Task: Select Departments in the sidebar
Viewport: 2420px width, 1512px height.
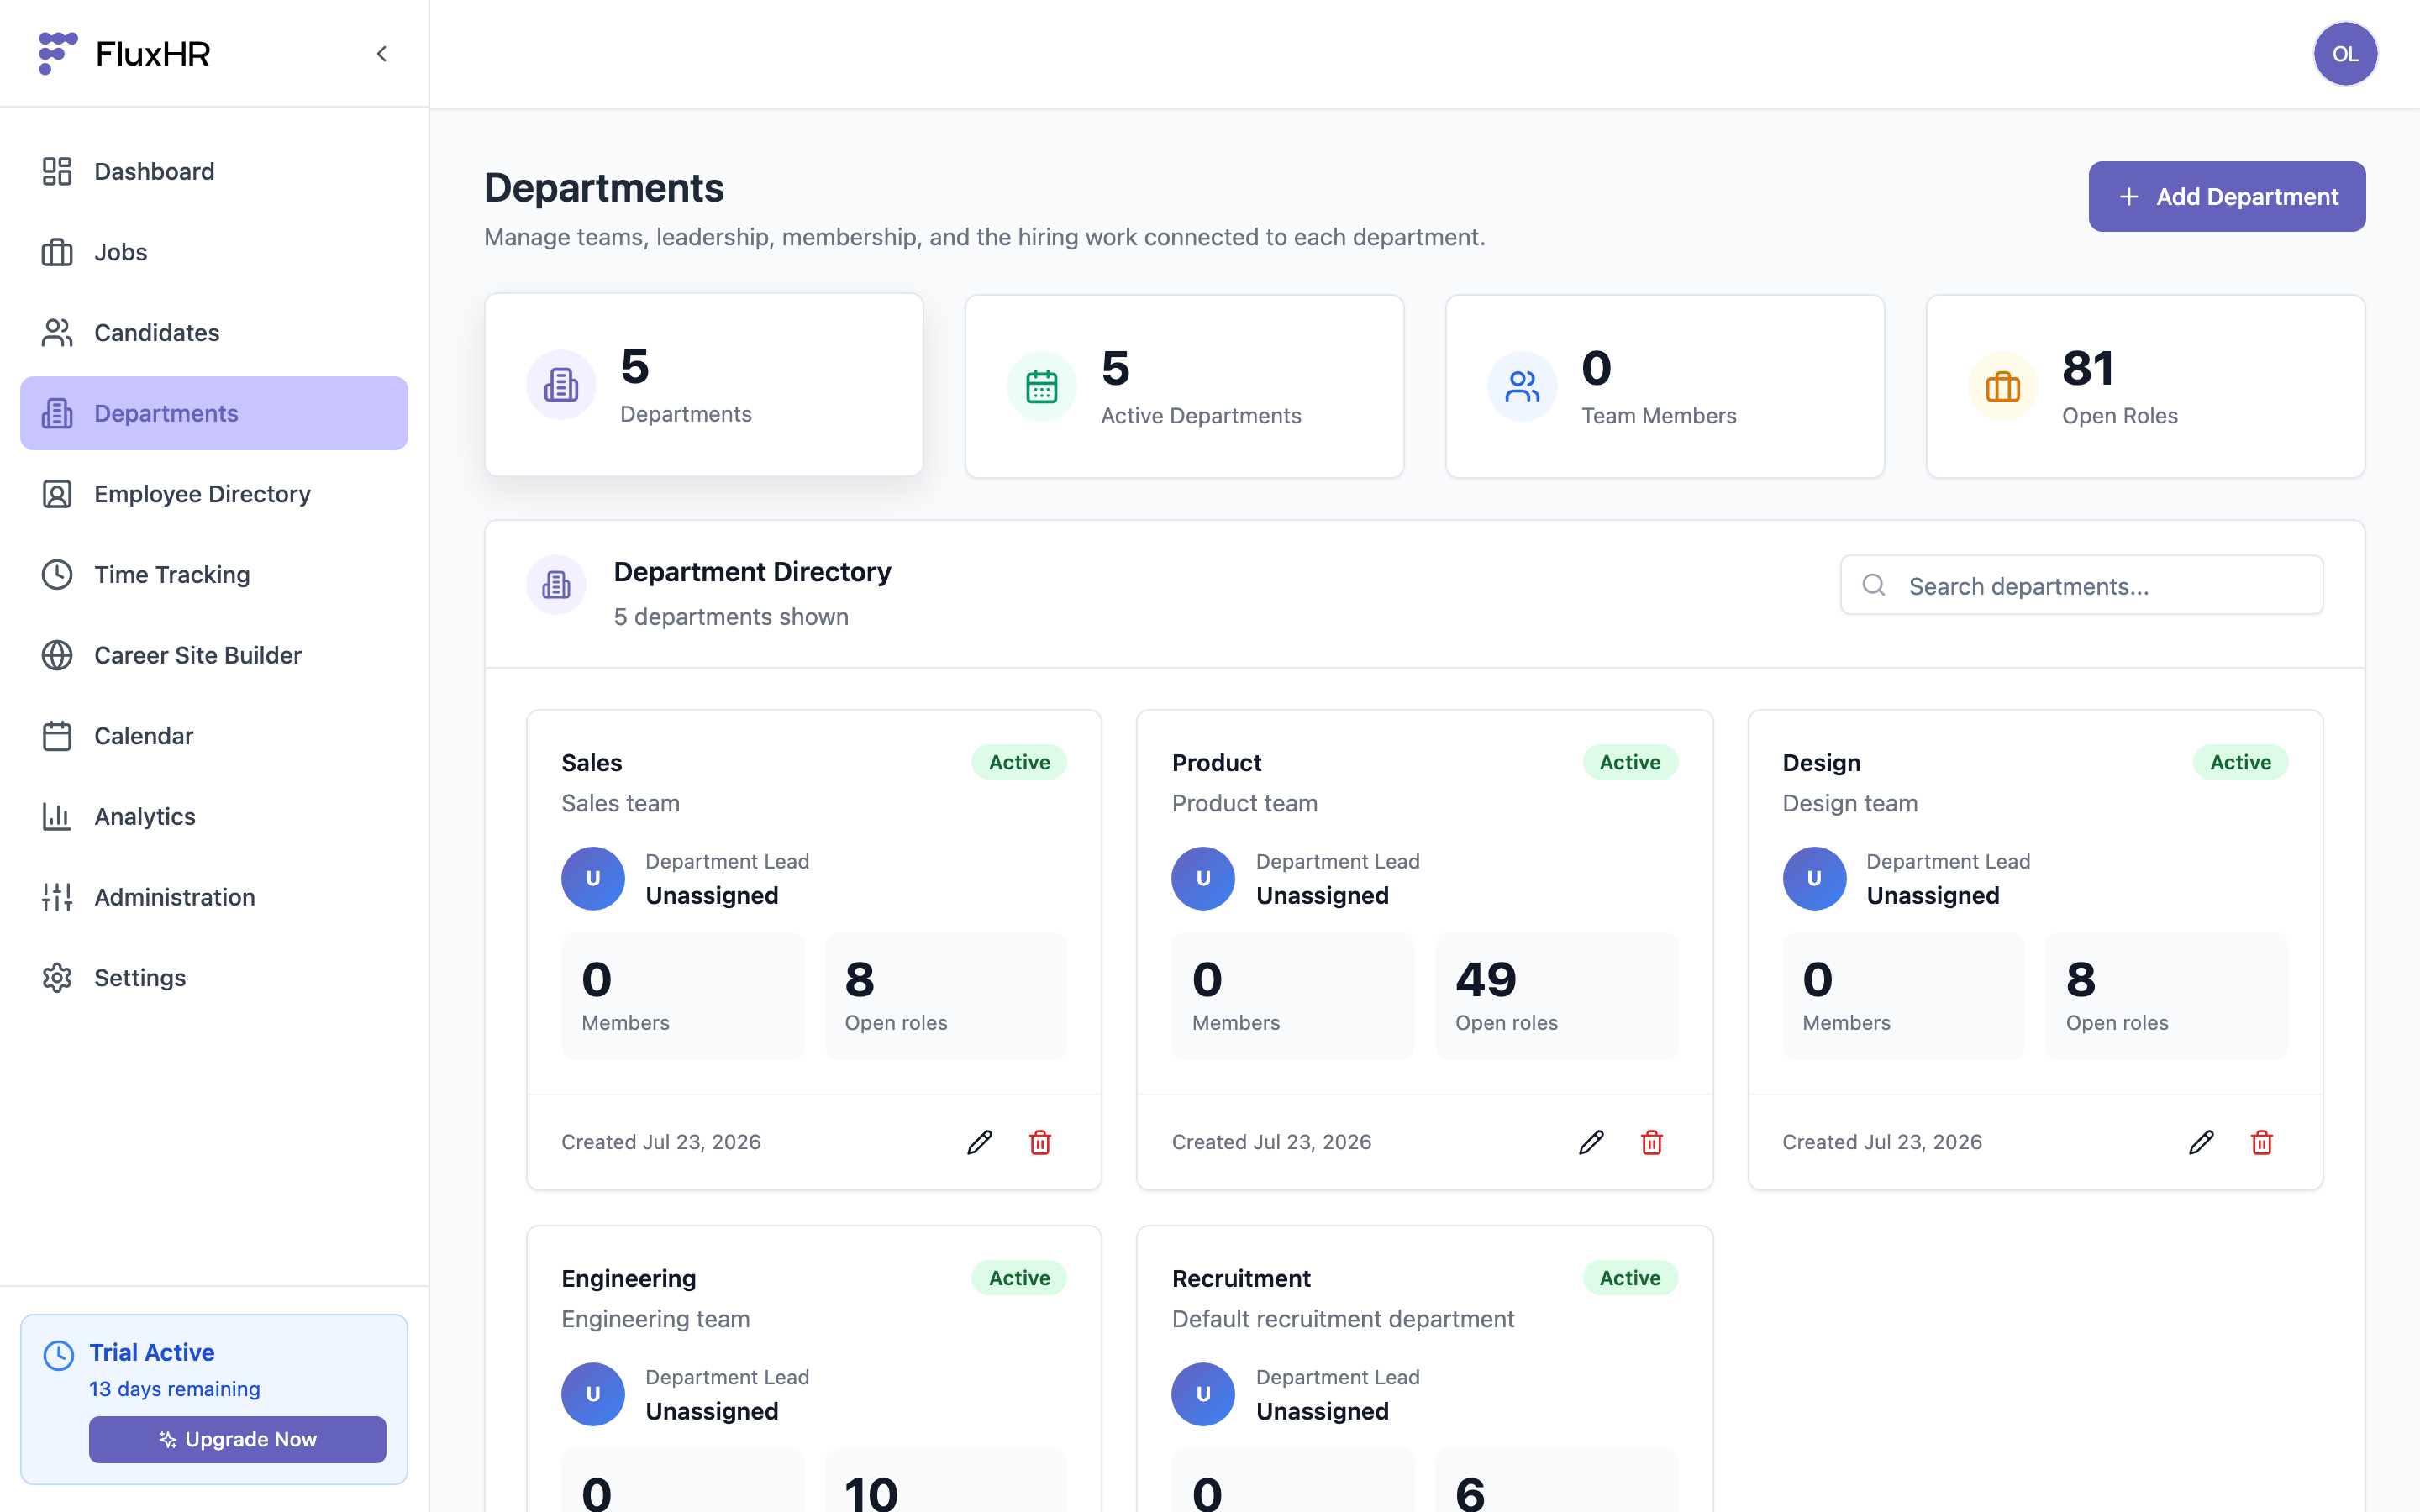Action: pos(214,413)
